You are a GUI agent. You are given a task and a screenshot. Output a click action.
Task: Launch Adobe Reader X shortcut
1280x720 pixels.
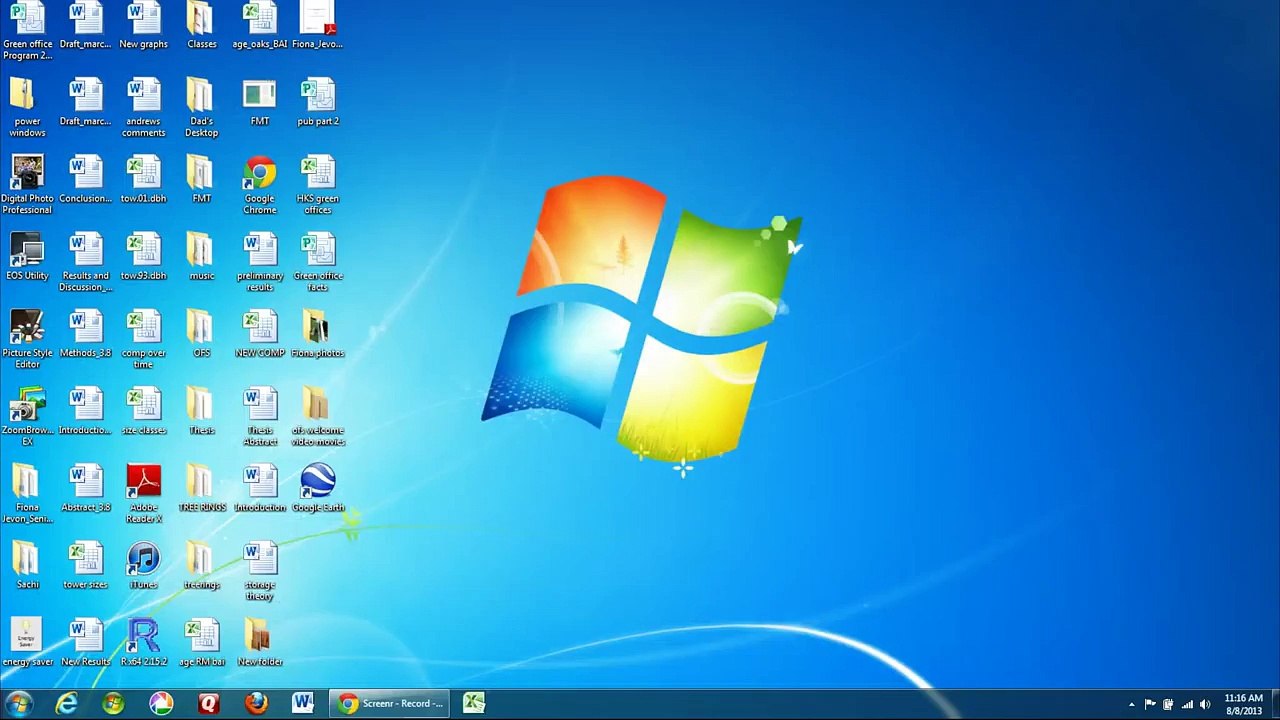(143, 493)
